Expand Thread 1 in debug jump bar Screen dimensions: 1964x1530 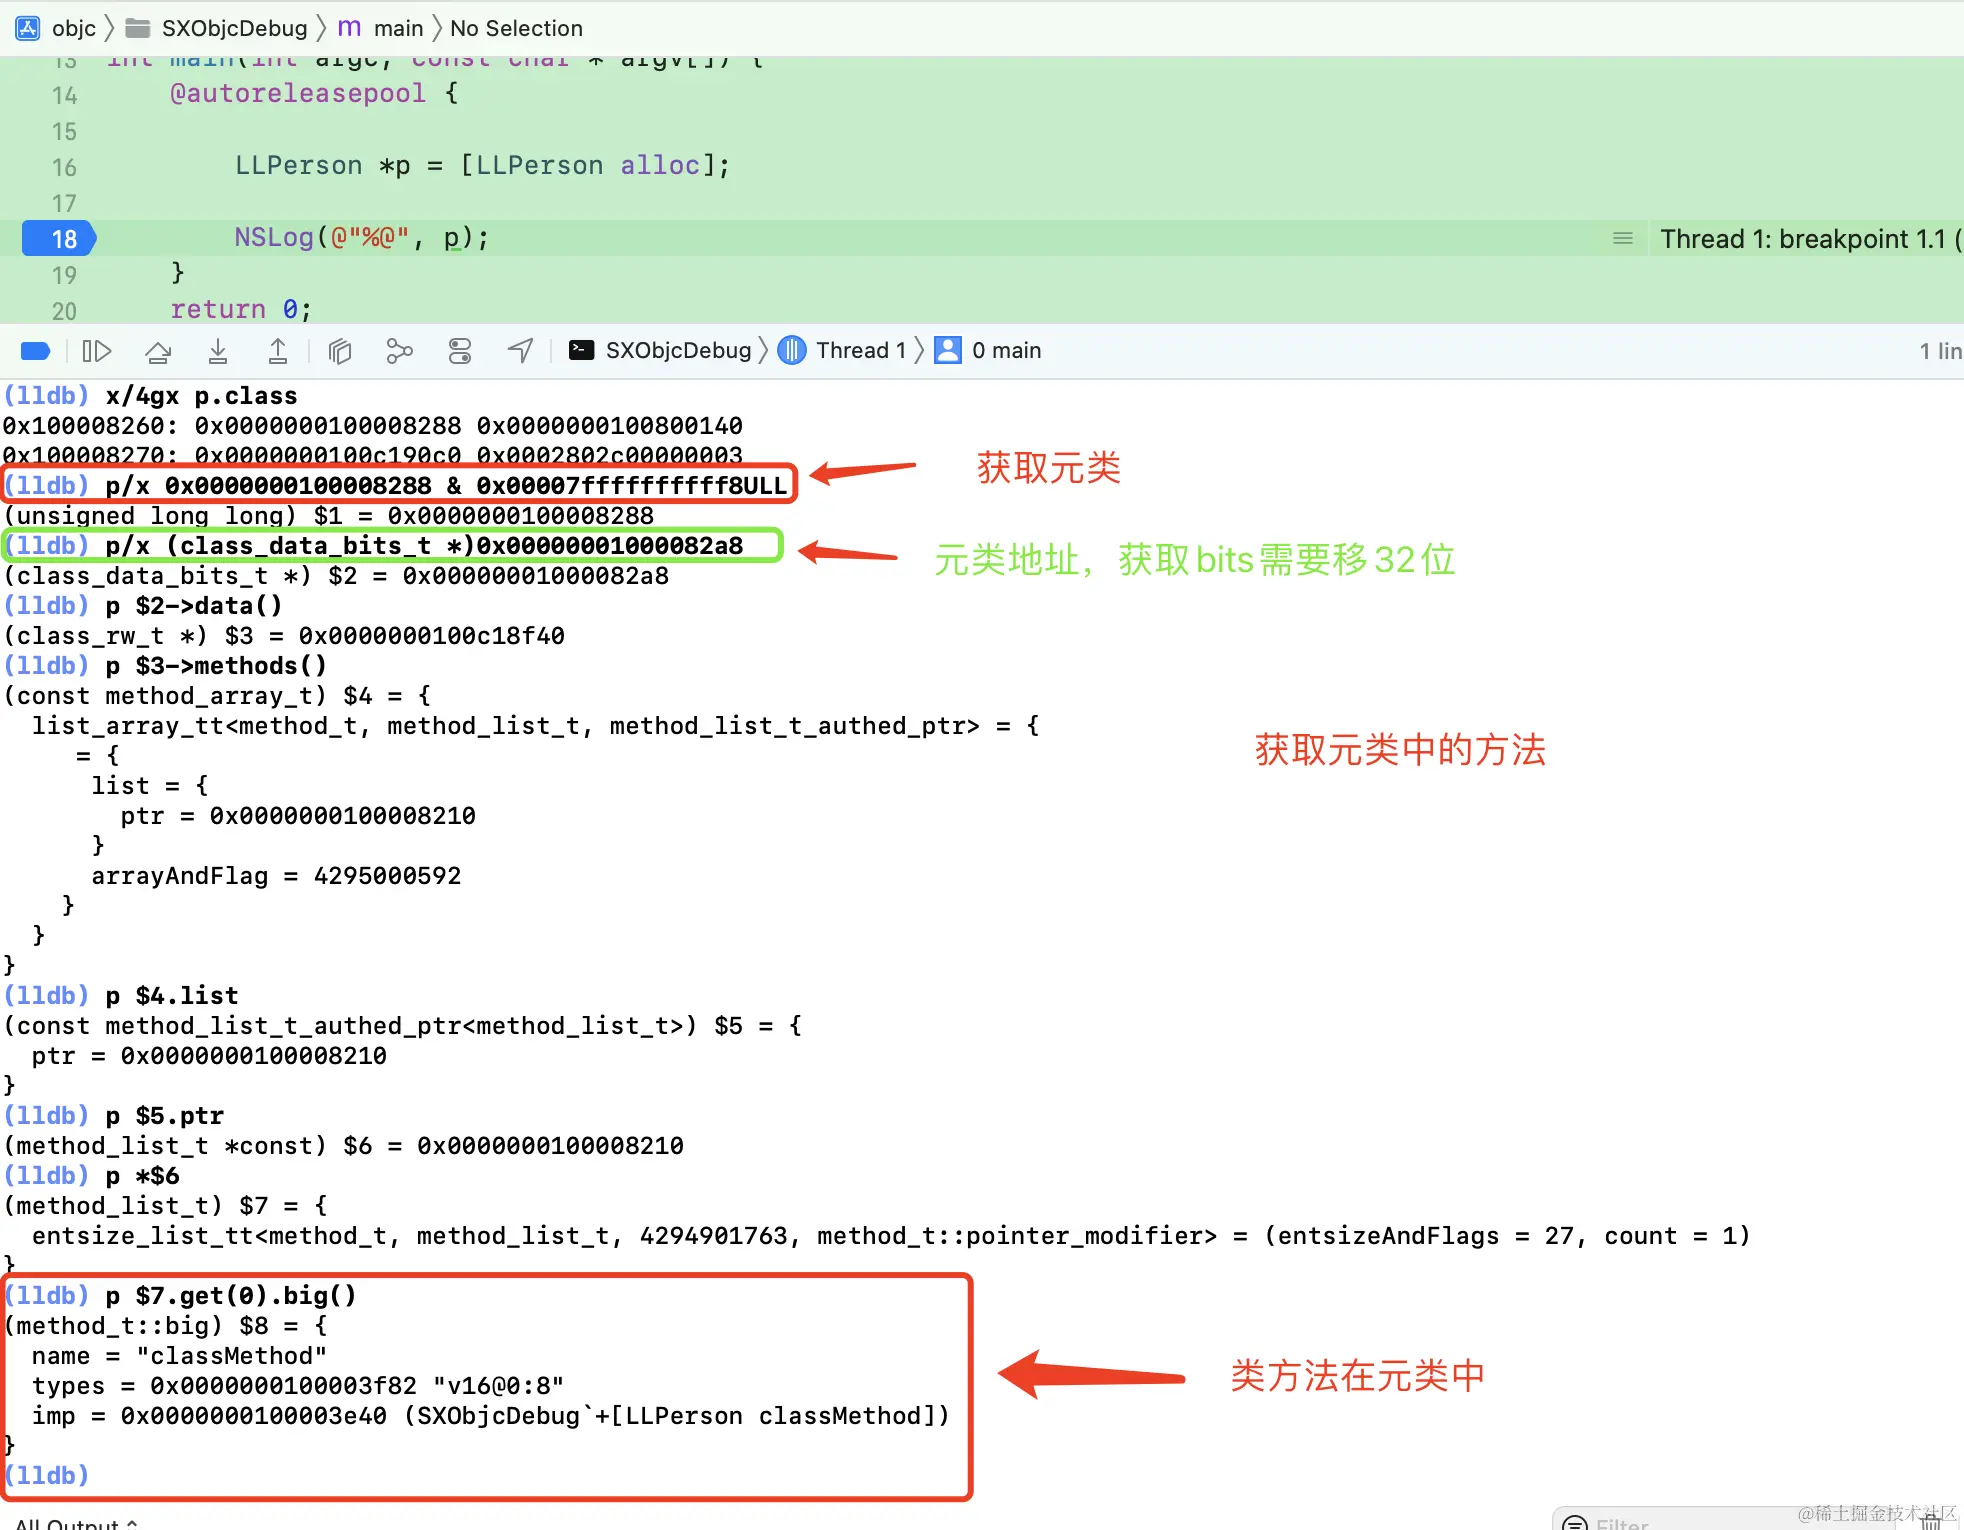pyautogui.click(x=859, y=351)
